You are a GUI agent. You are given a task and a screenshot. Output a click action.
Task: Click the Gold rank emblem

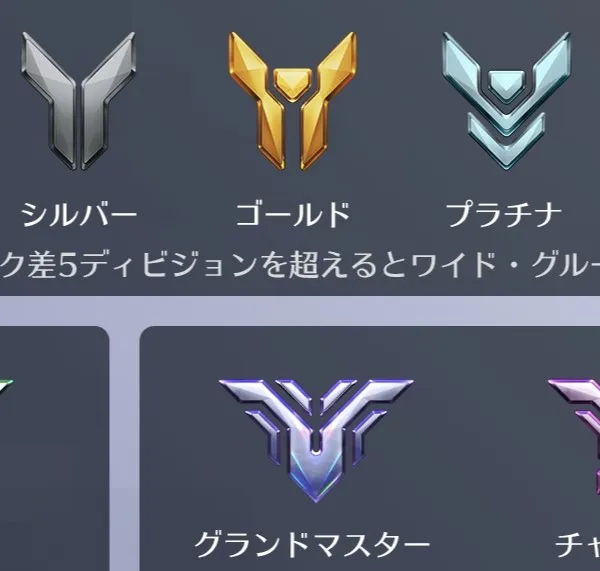point(293,101)
